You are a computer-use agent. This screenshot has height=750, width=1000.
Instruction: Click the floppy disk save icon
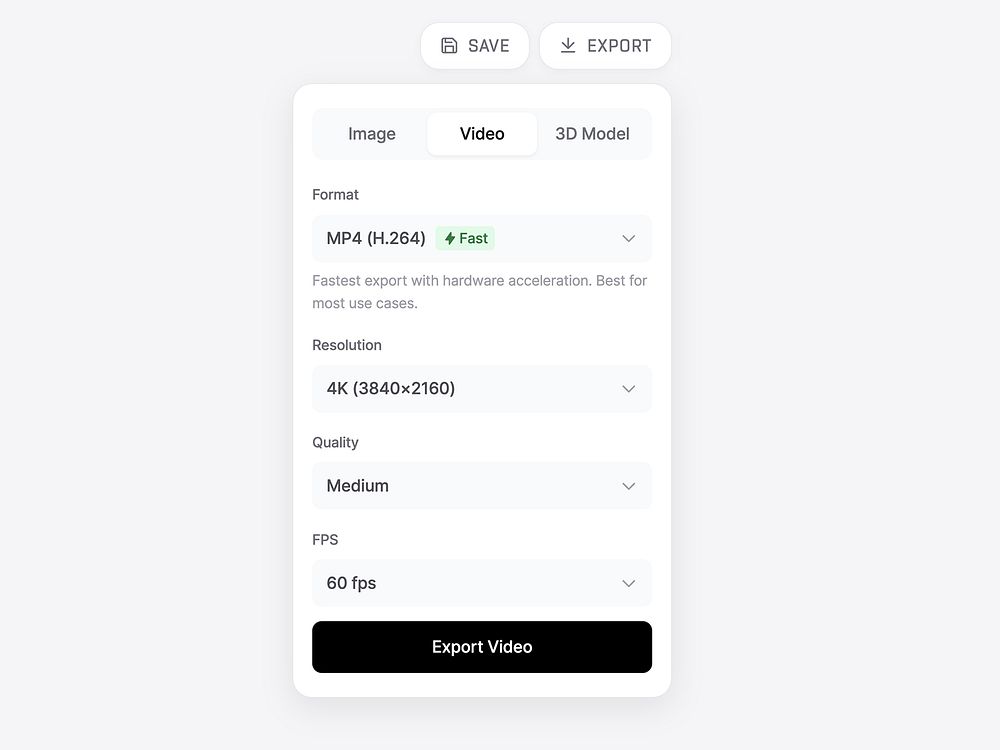449,46
